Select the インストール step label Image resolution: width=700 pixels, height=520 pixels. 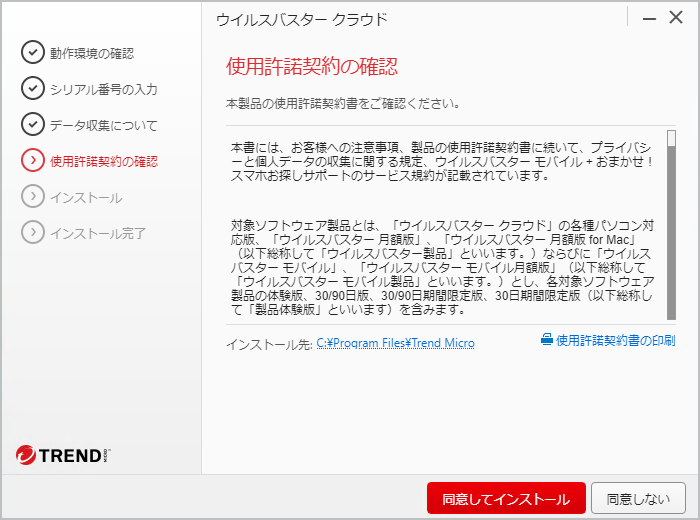[86, 197]
